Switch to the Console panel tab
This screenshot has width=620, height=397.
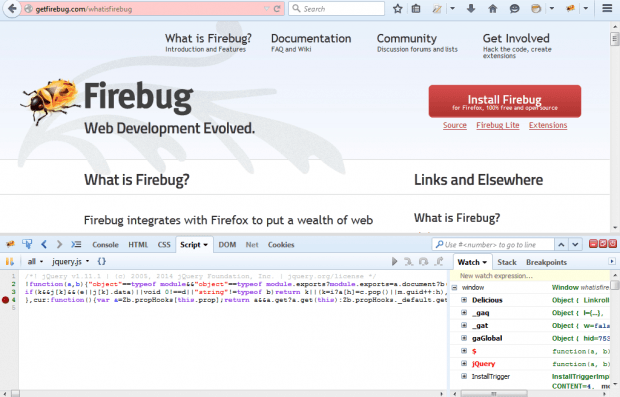(105, 245)
